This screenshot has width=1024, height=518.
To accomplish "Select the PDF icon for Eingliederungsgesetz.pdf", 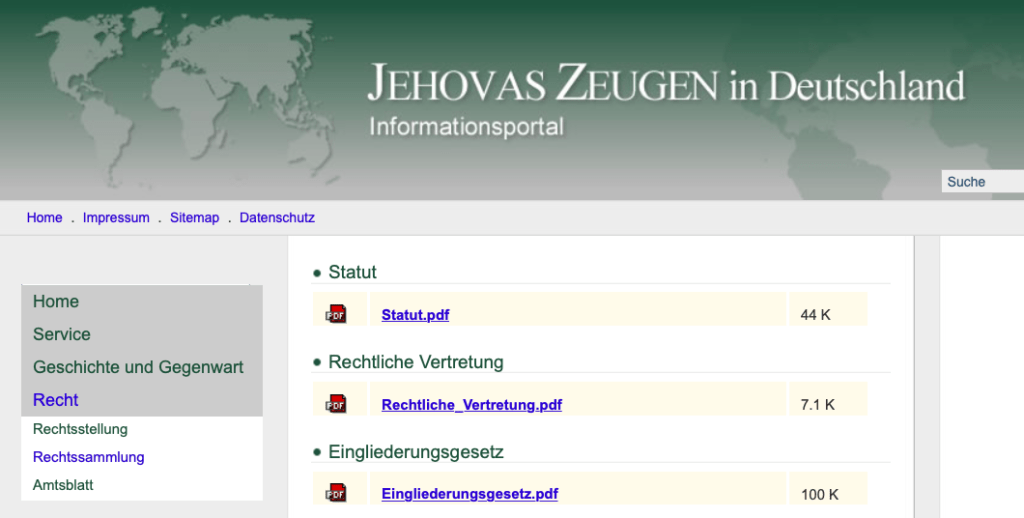I will (336, 494).
